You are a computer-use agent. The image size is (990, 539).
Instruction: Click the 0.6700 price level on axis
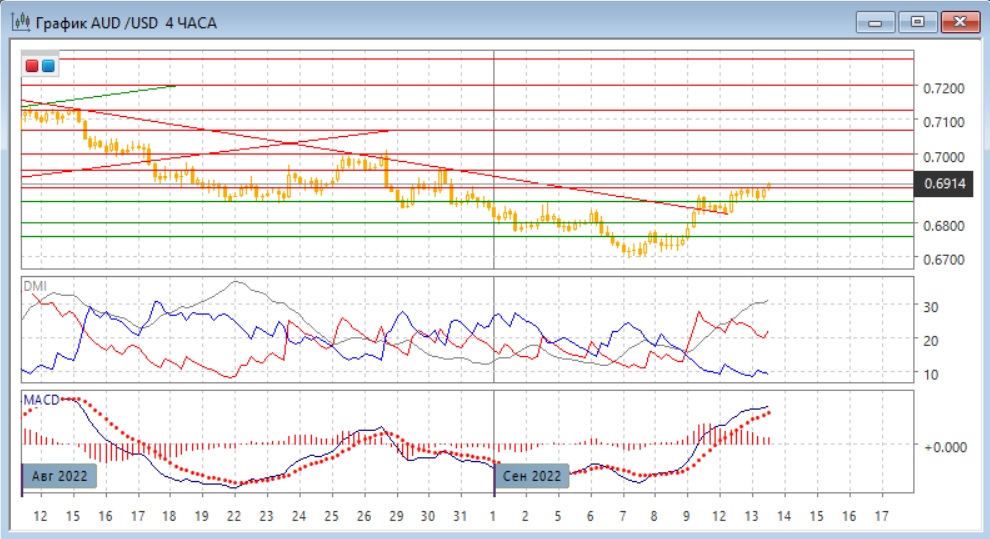click(944, 260)
